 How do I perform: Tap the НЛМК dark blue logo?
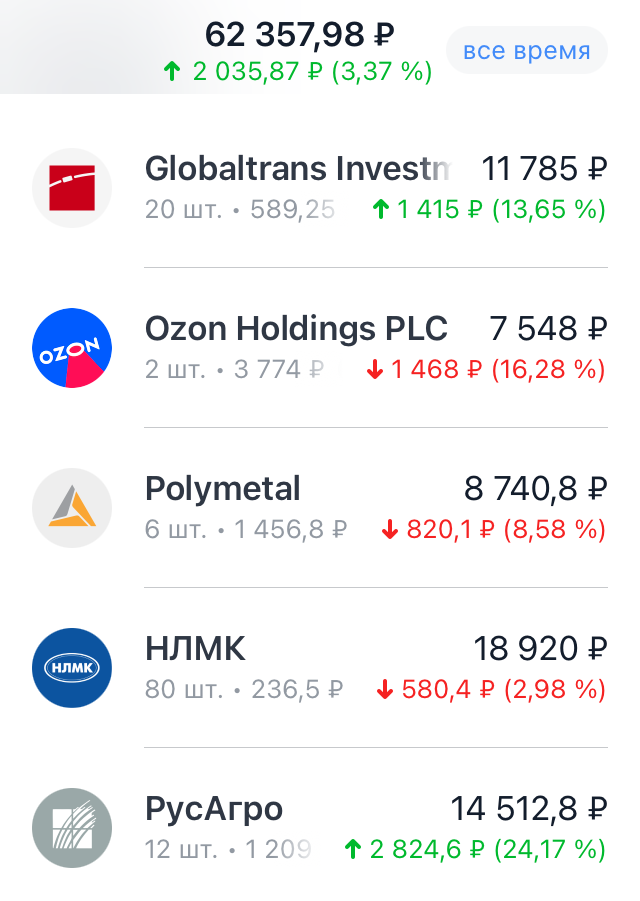coord(72,668)
